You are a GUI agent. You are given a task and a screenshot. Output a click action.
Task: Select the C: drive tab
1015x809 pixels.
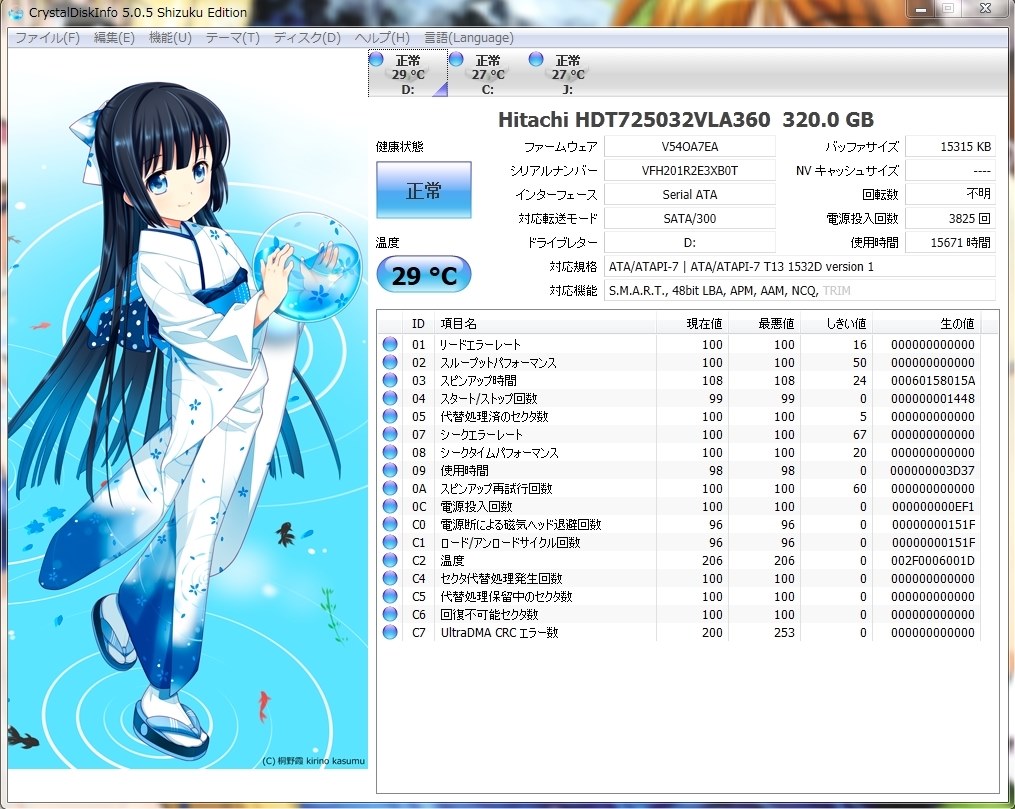[x=487, y=73]
